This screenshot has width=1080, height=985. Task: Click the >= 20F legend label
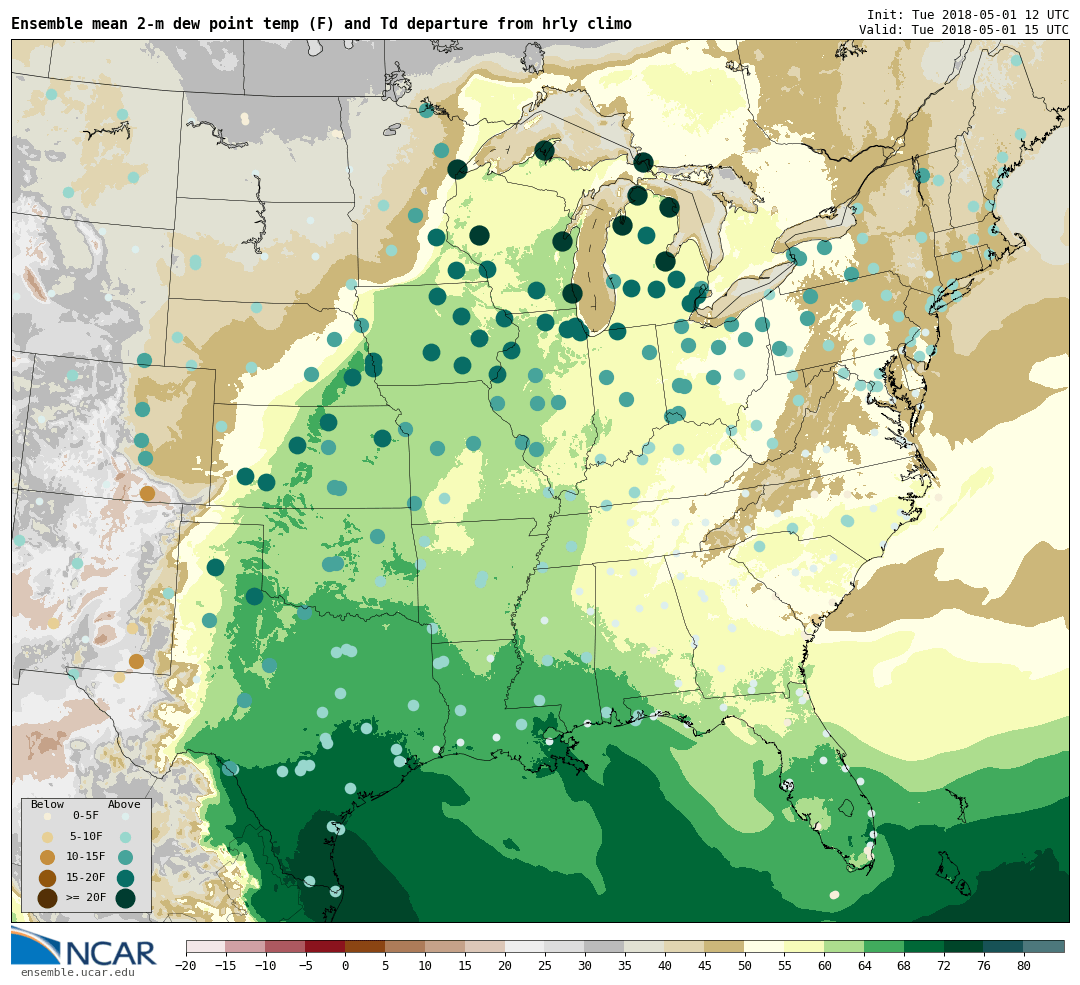[86, 898]
